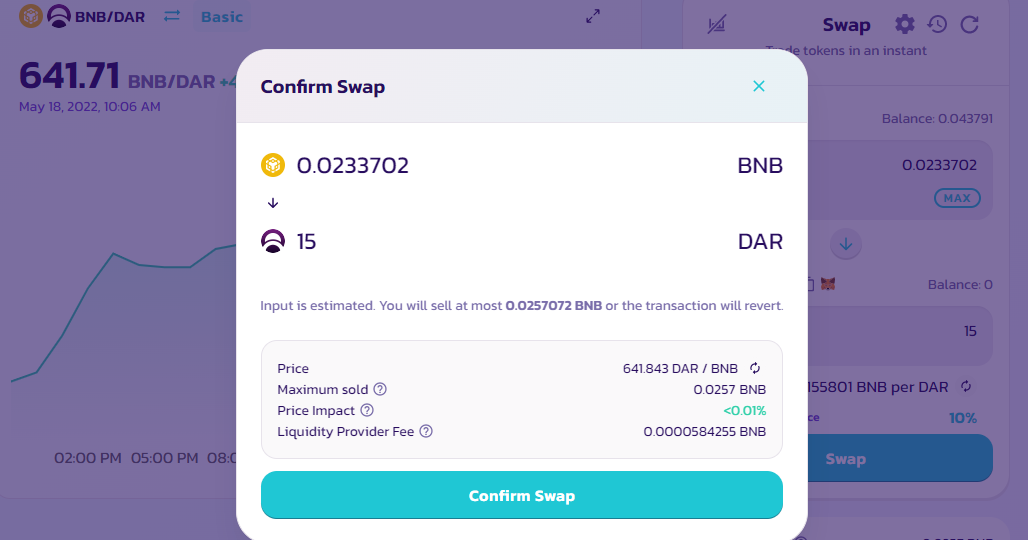Close the Confirm Swap dialog
This screenshot has width=1028, height=540.
pos(759,86)
